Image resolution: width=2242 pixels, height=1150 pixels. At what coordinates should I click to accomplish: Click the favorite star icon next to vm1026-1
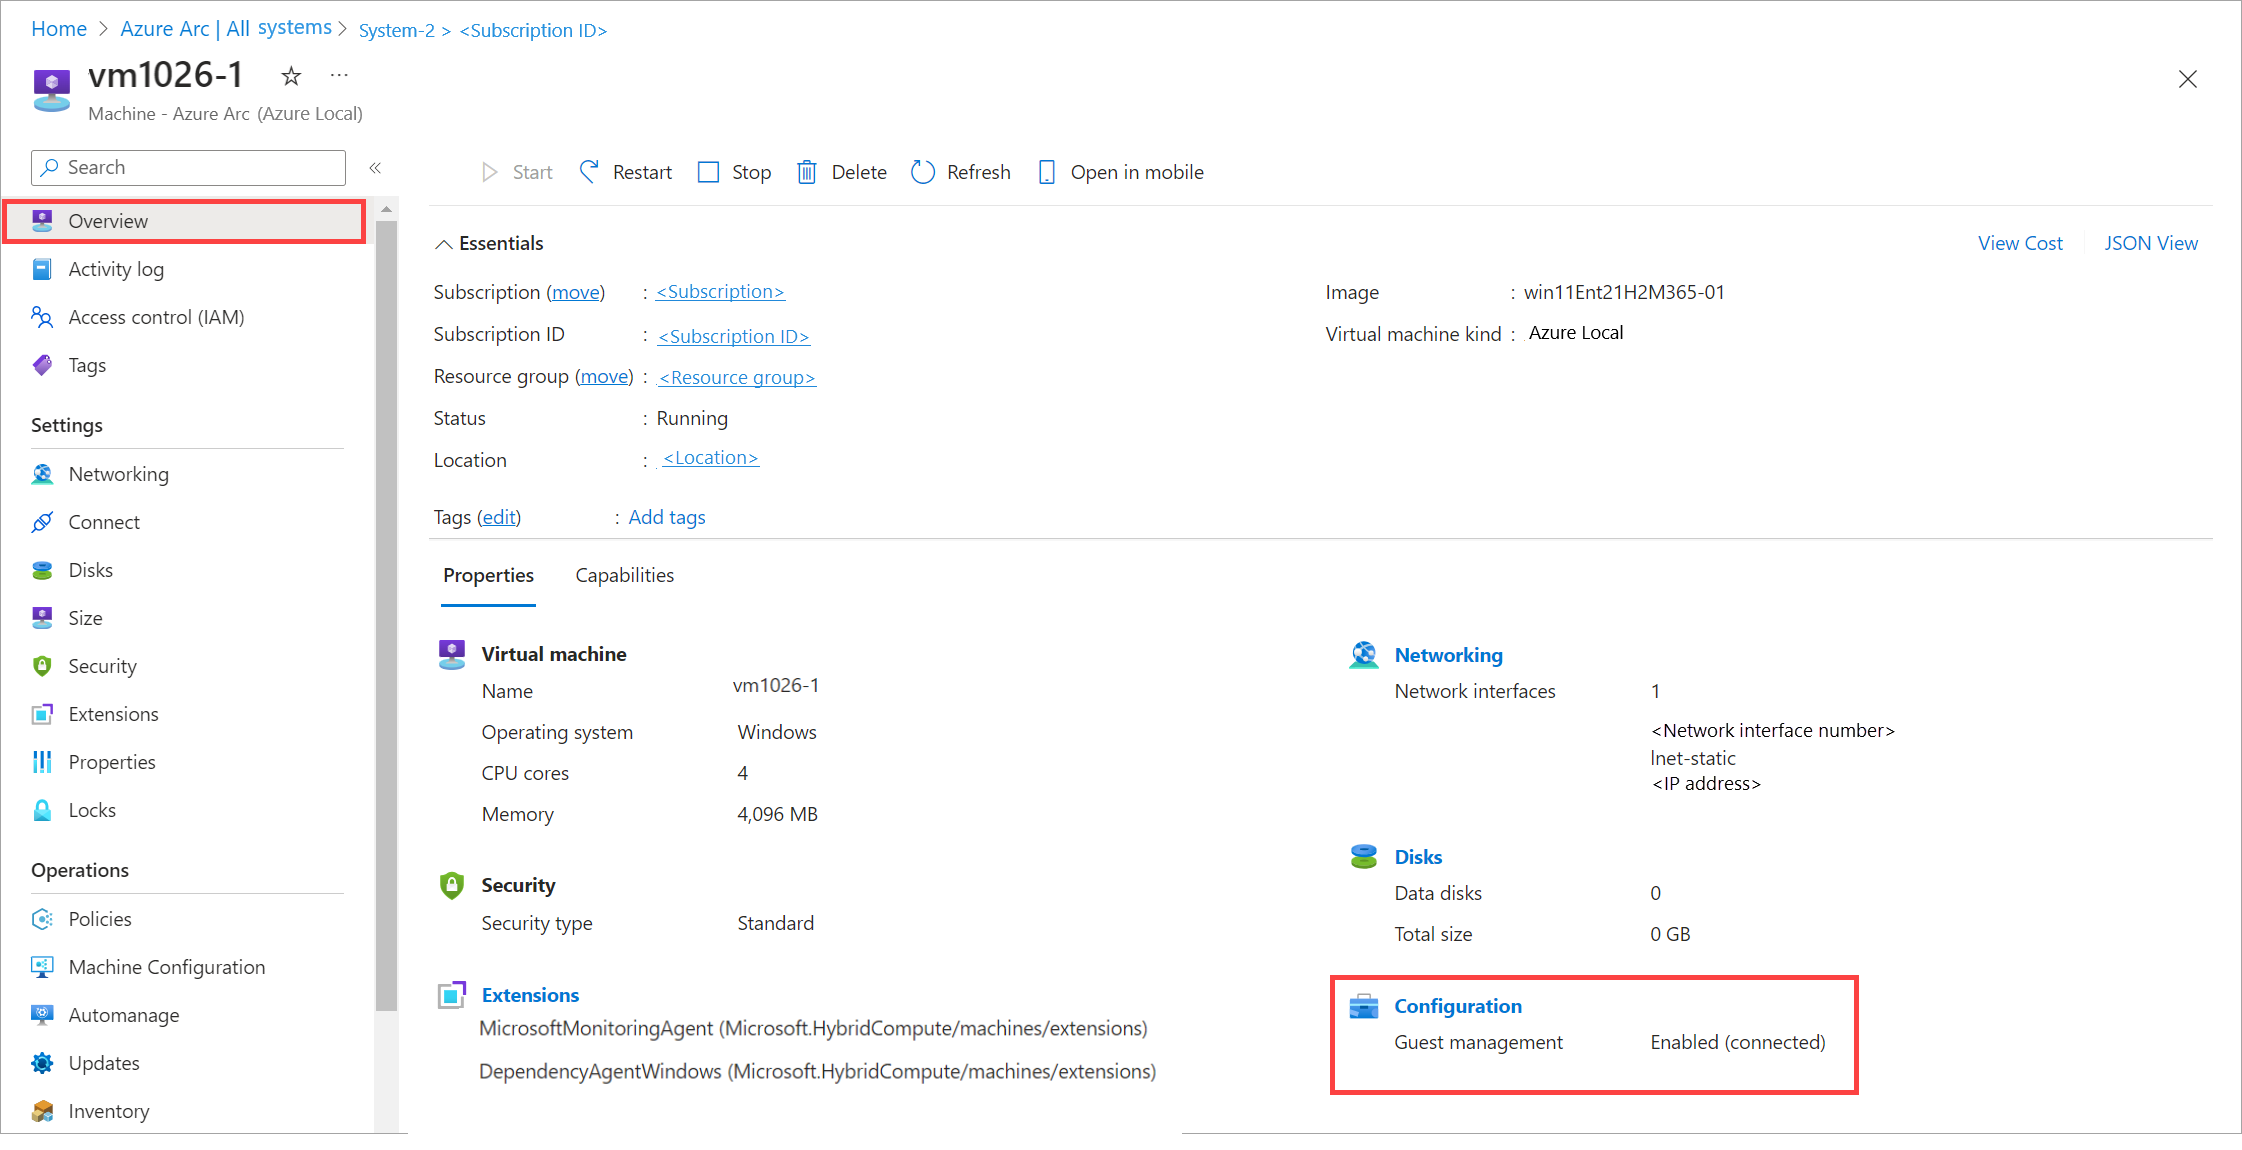click(291, 76)
